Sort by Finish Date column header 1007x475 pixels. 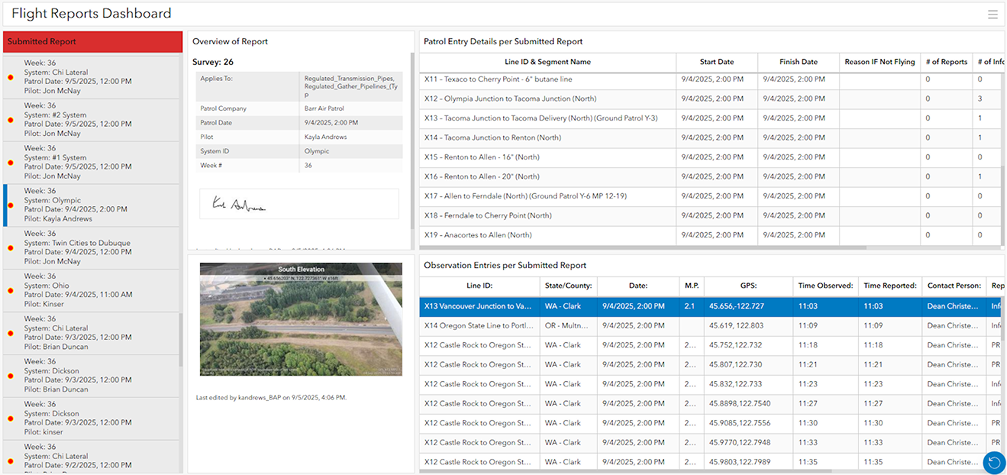(x=798, y=62)
